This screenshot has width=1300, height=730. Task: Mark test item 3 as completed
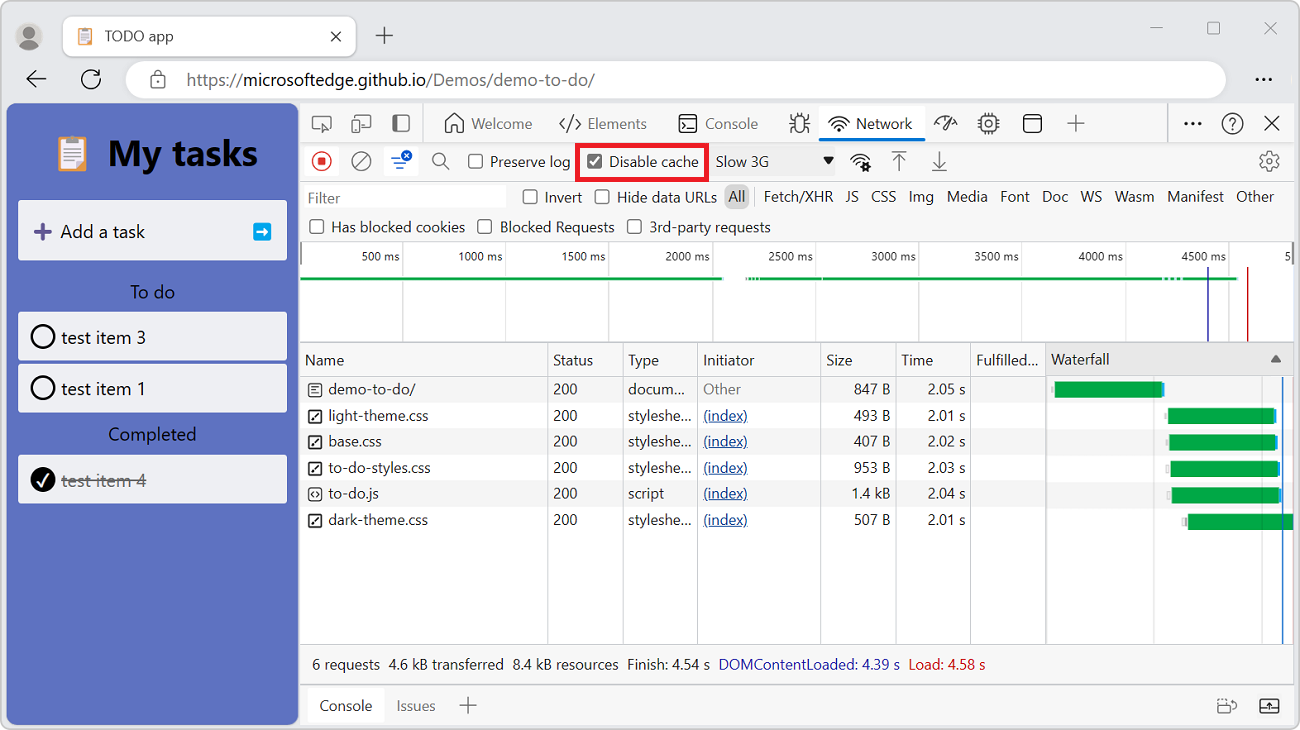coord(42,337)
